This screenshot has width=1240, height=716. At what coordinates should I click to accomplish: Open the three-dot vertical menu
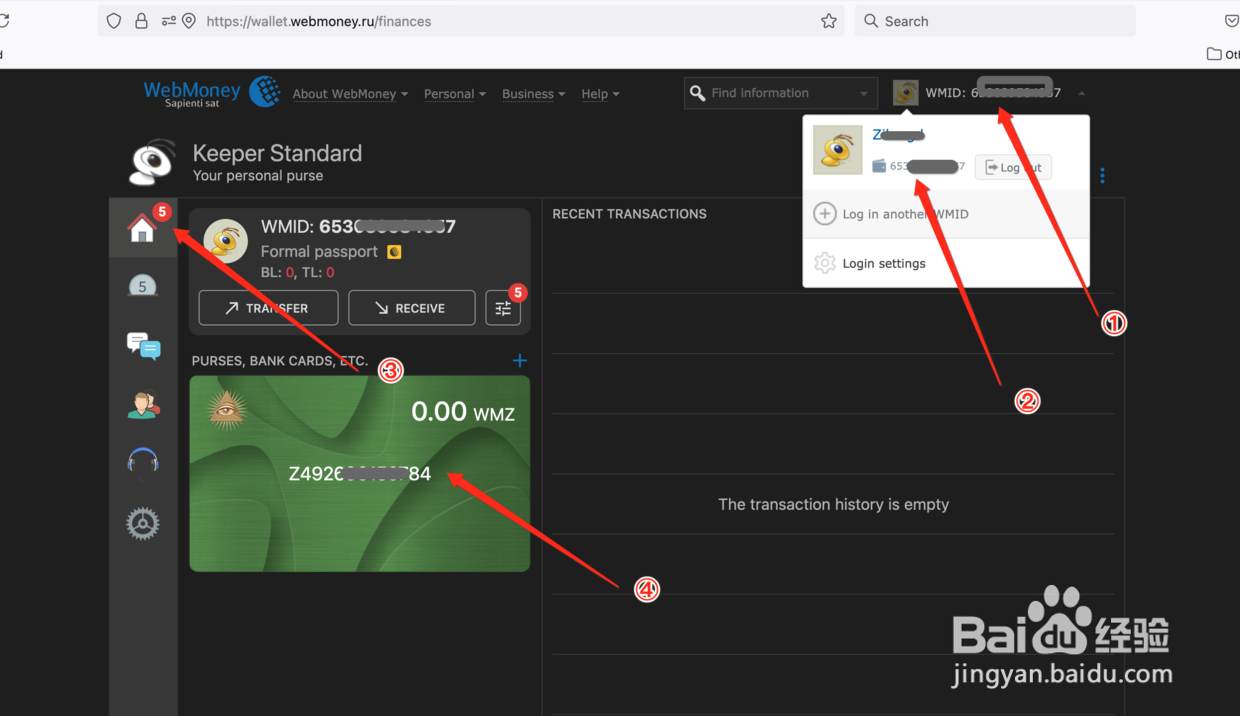(x=1102, y=176)
